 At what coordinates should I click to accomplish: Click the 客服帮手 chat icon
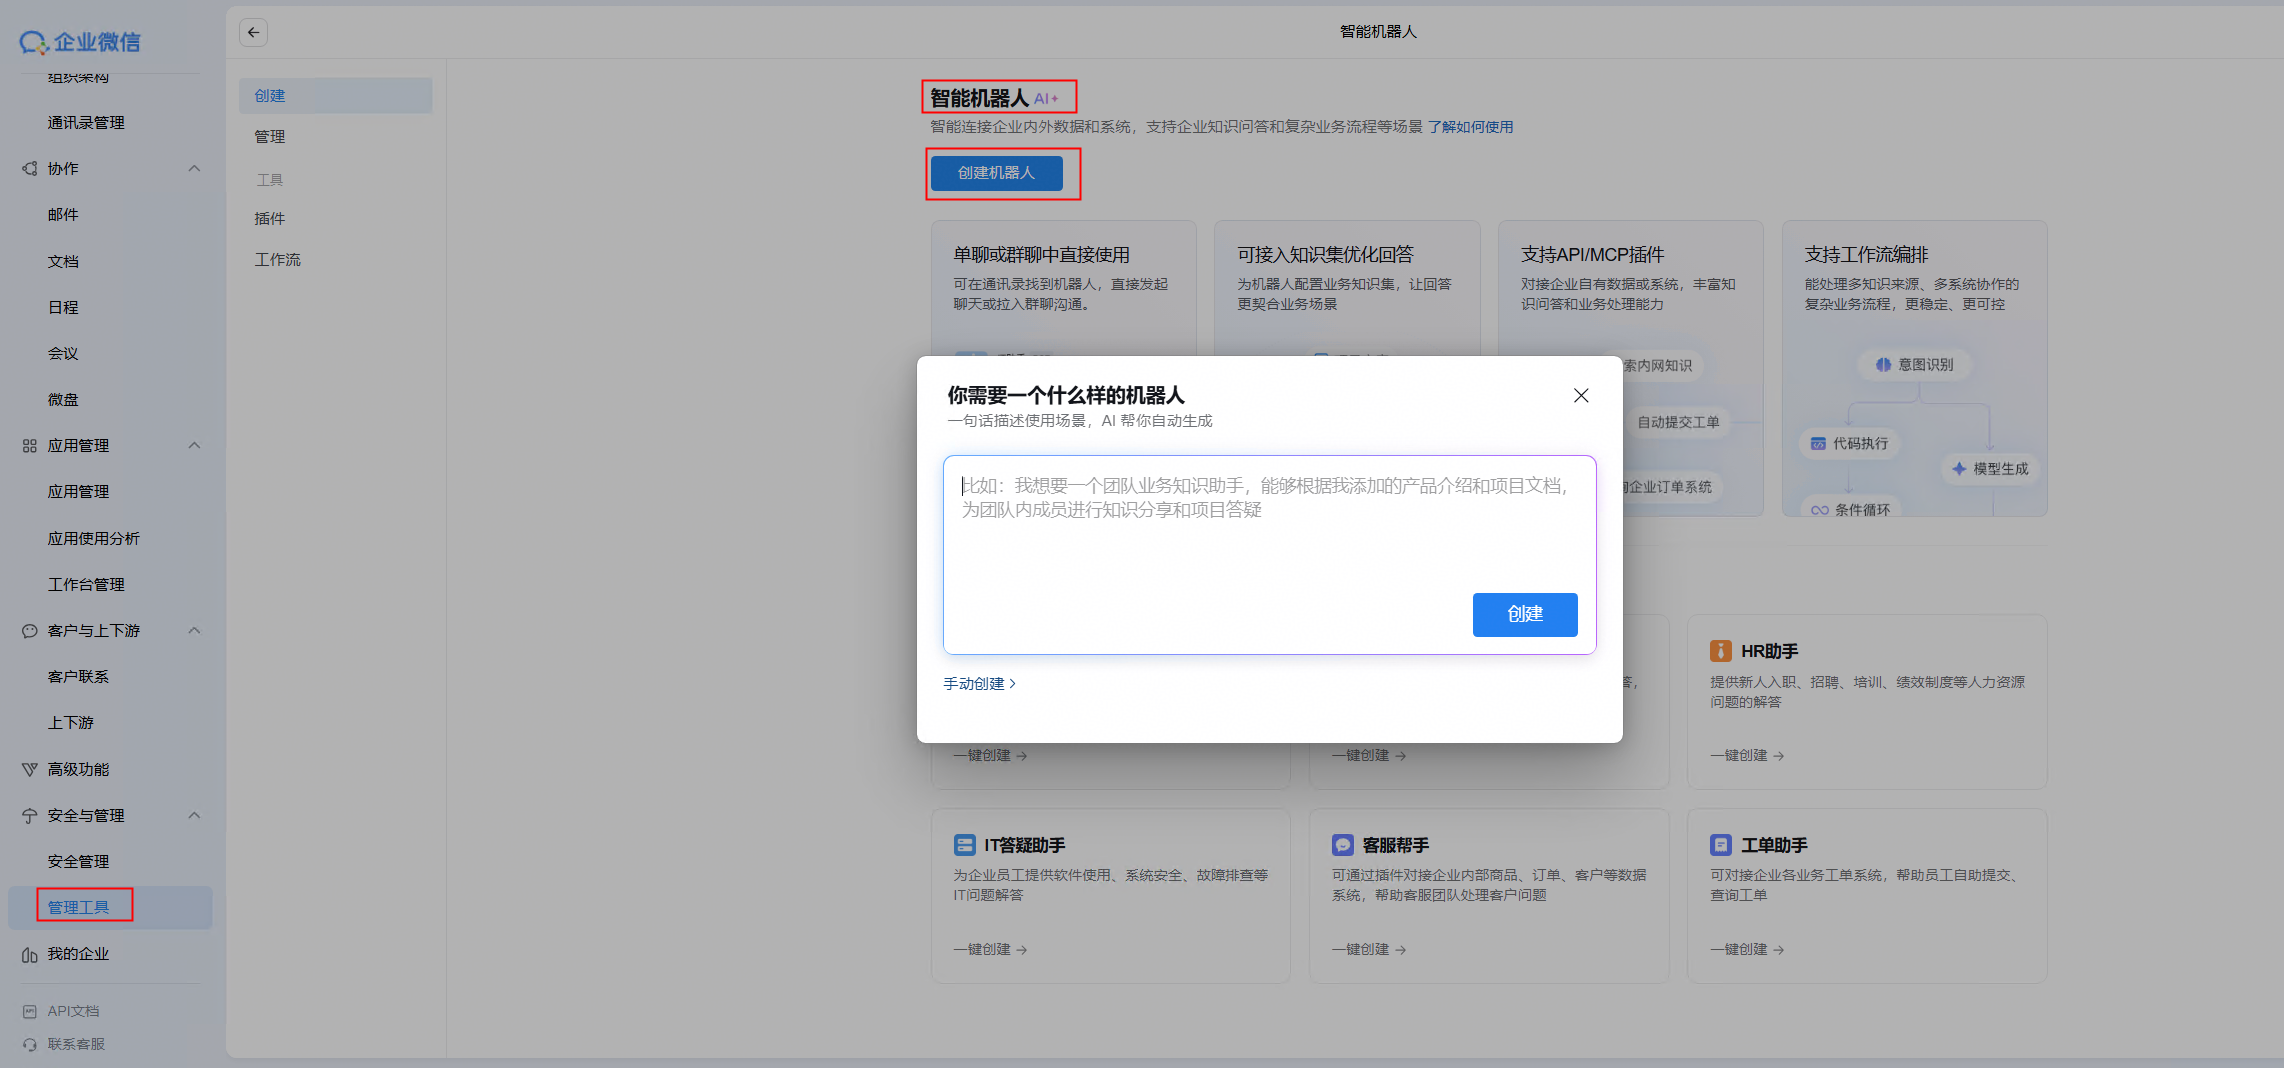(x=1343, y=845)
